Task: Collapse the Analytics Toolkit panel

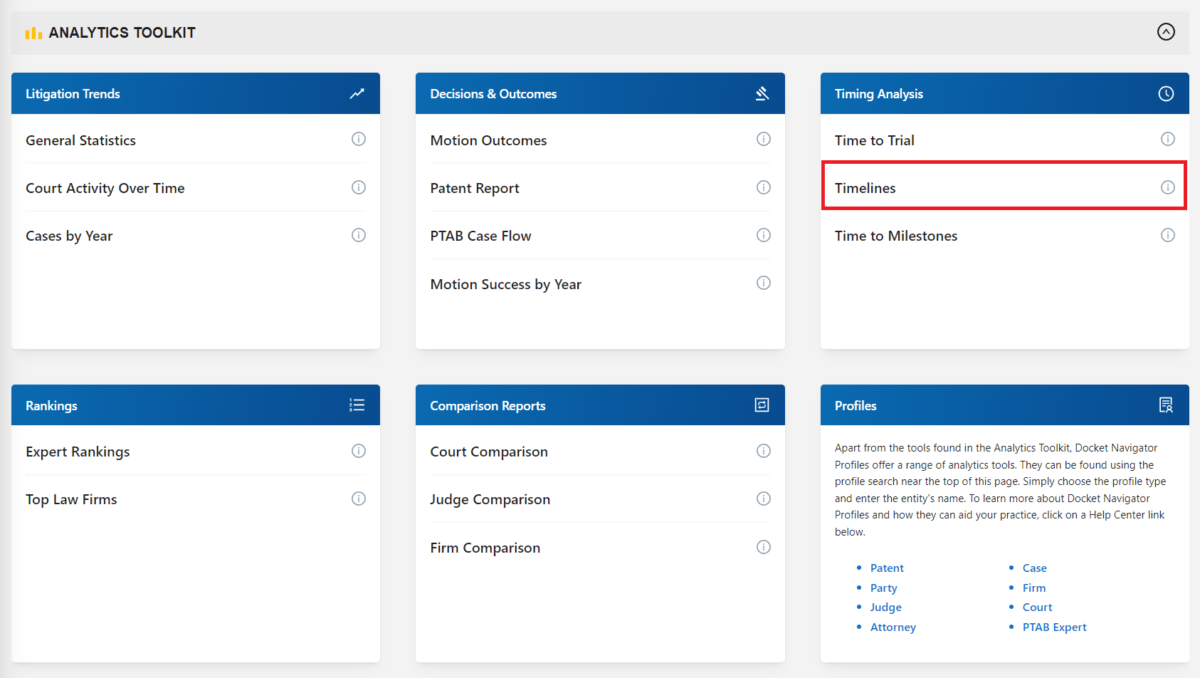Action: click(1166, 31)
